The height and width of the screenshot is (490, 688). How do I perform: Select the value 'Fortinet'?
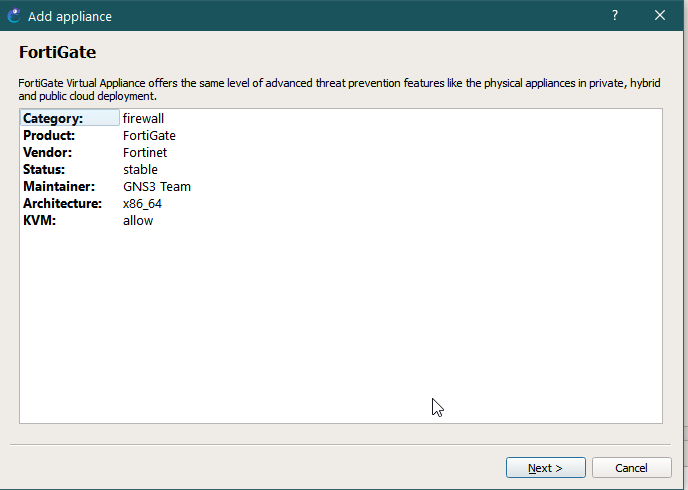[145, 153]
